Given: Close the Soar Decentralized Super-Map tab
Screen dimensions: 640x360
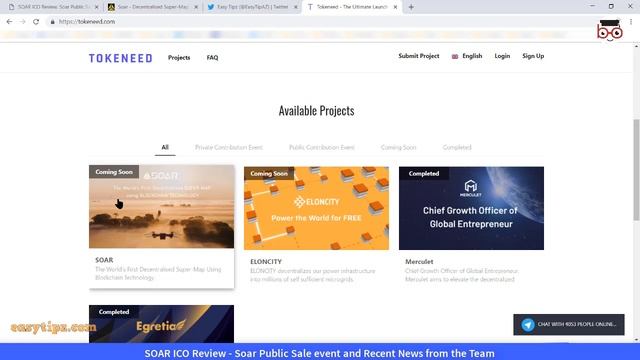Looking at the screenshot, I should point(196,7).
